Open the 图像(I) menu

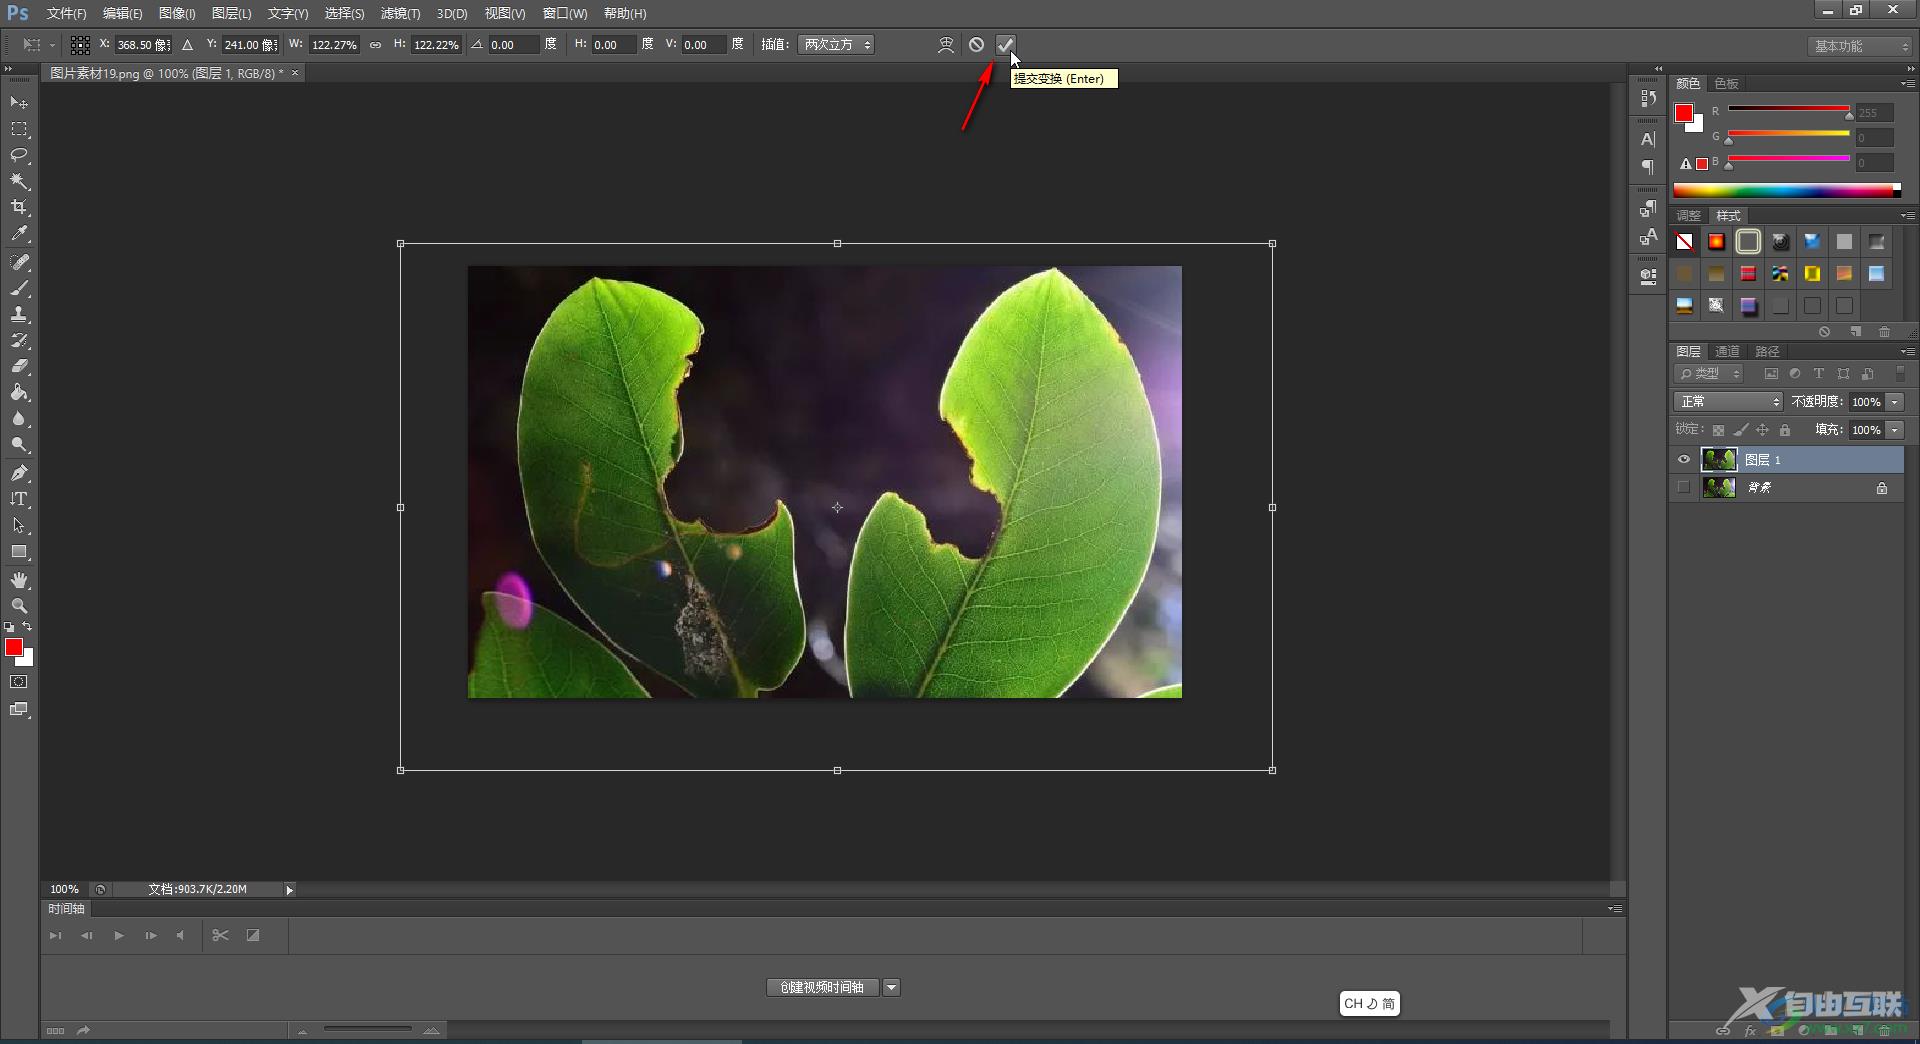177,13
